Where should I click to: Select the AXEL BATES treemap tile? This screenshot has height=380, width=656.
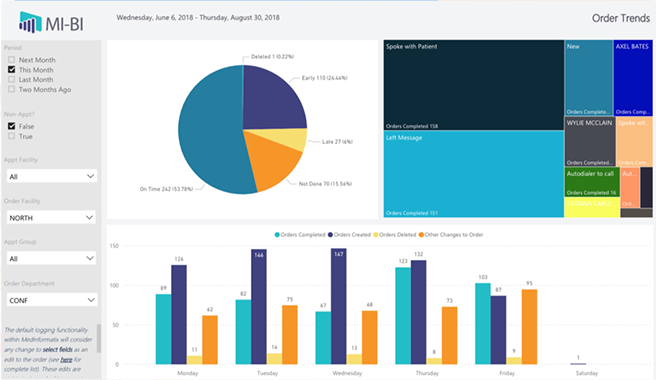pos(633,78)
